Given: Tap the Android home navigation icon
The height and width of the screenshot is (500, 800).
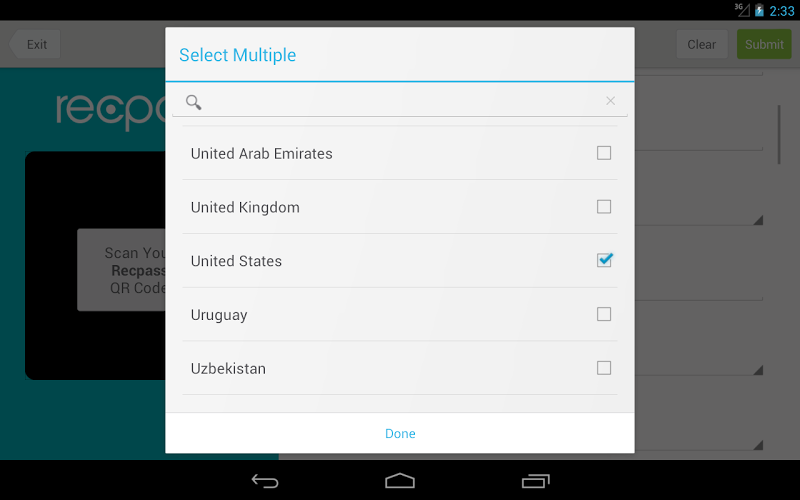Looking at the screenshot, I should (x=400, y=481).
